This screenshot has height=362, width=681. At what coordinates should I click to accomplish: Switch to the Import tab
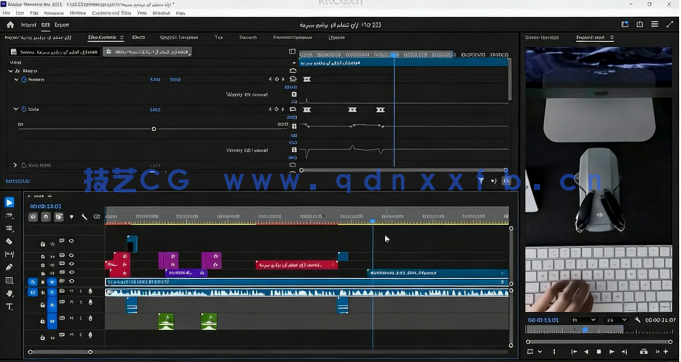[29, 25]
